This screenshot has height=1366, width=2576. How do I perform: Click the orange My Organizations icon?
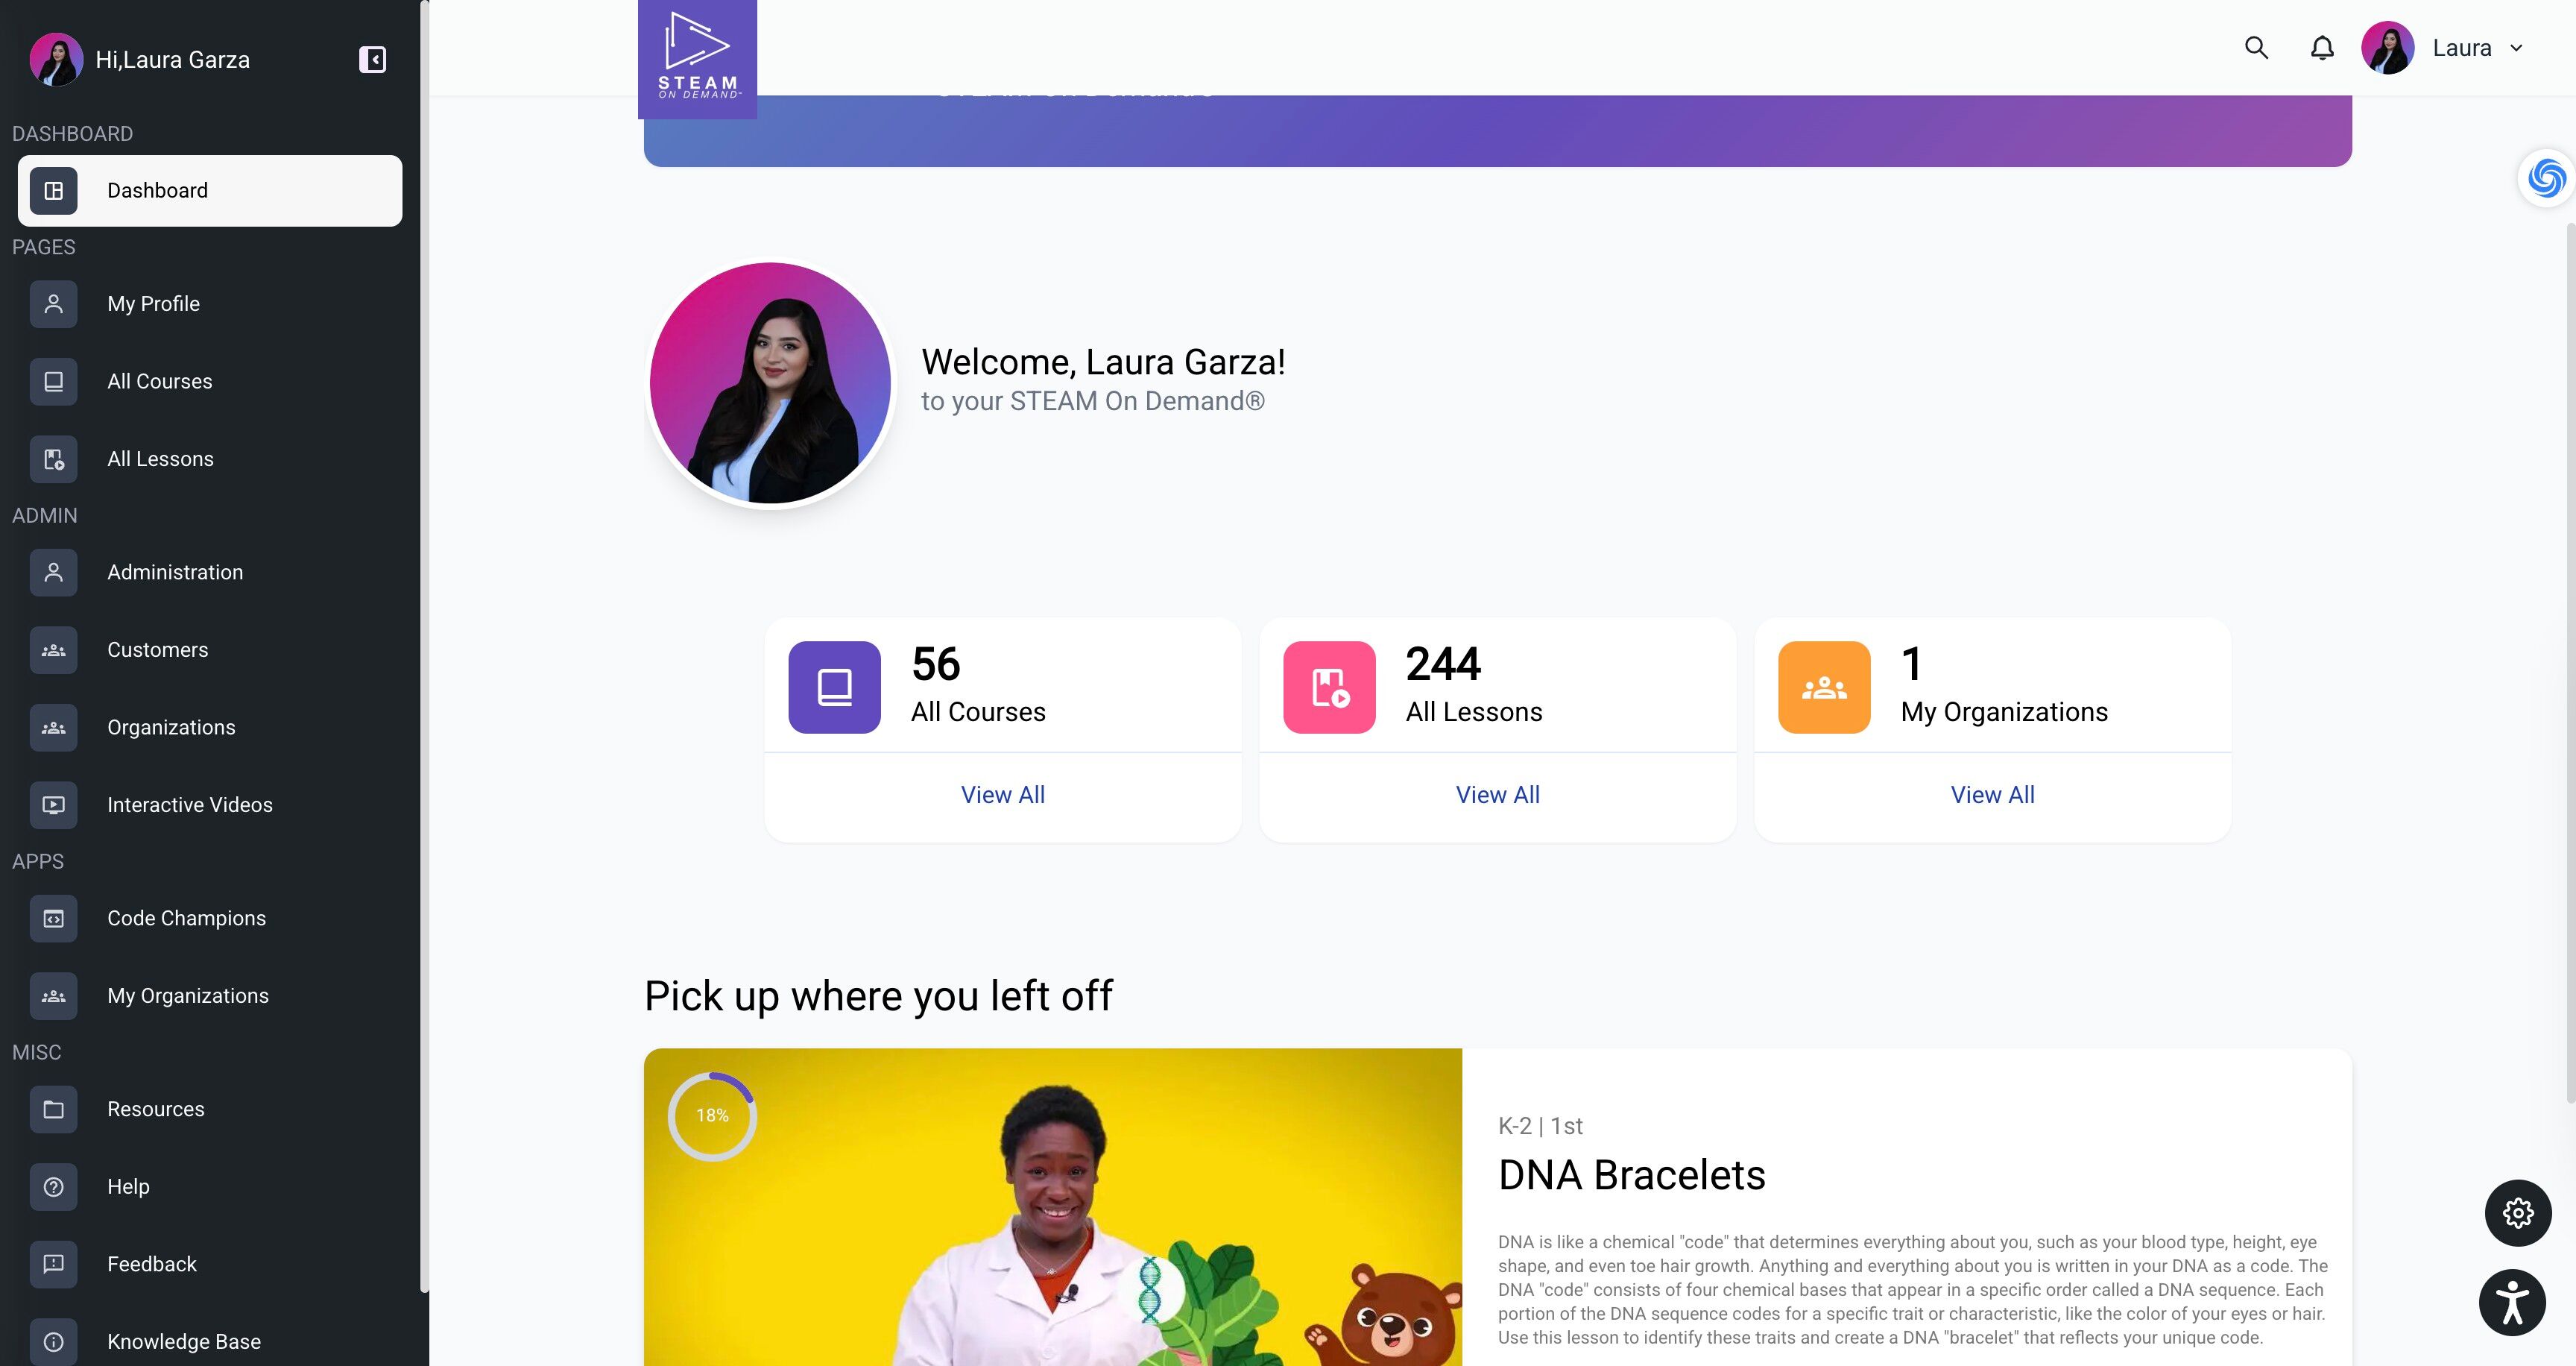[x=1824, y=687]
